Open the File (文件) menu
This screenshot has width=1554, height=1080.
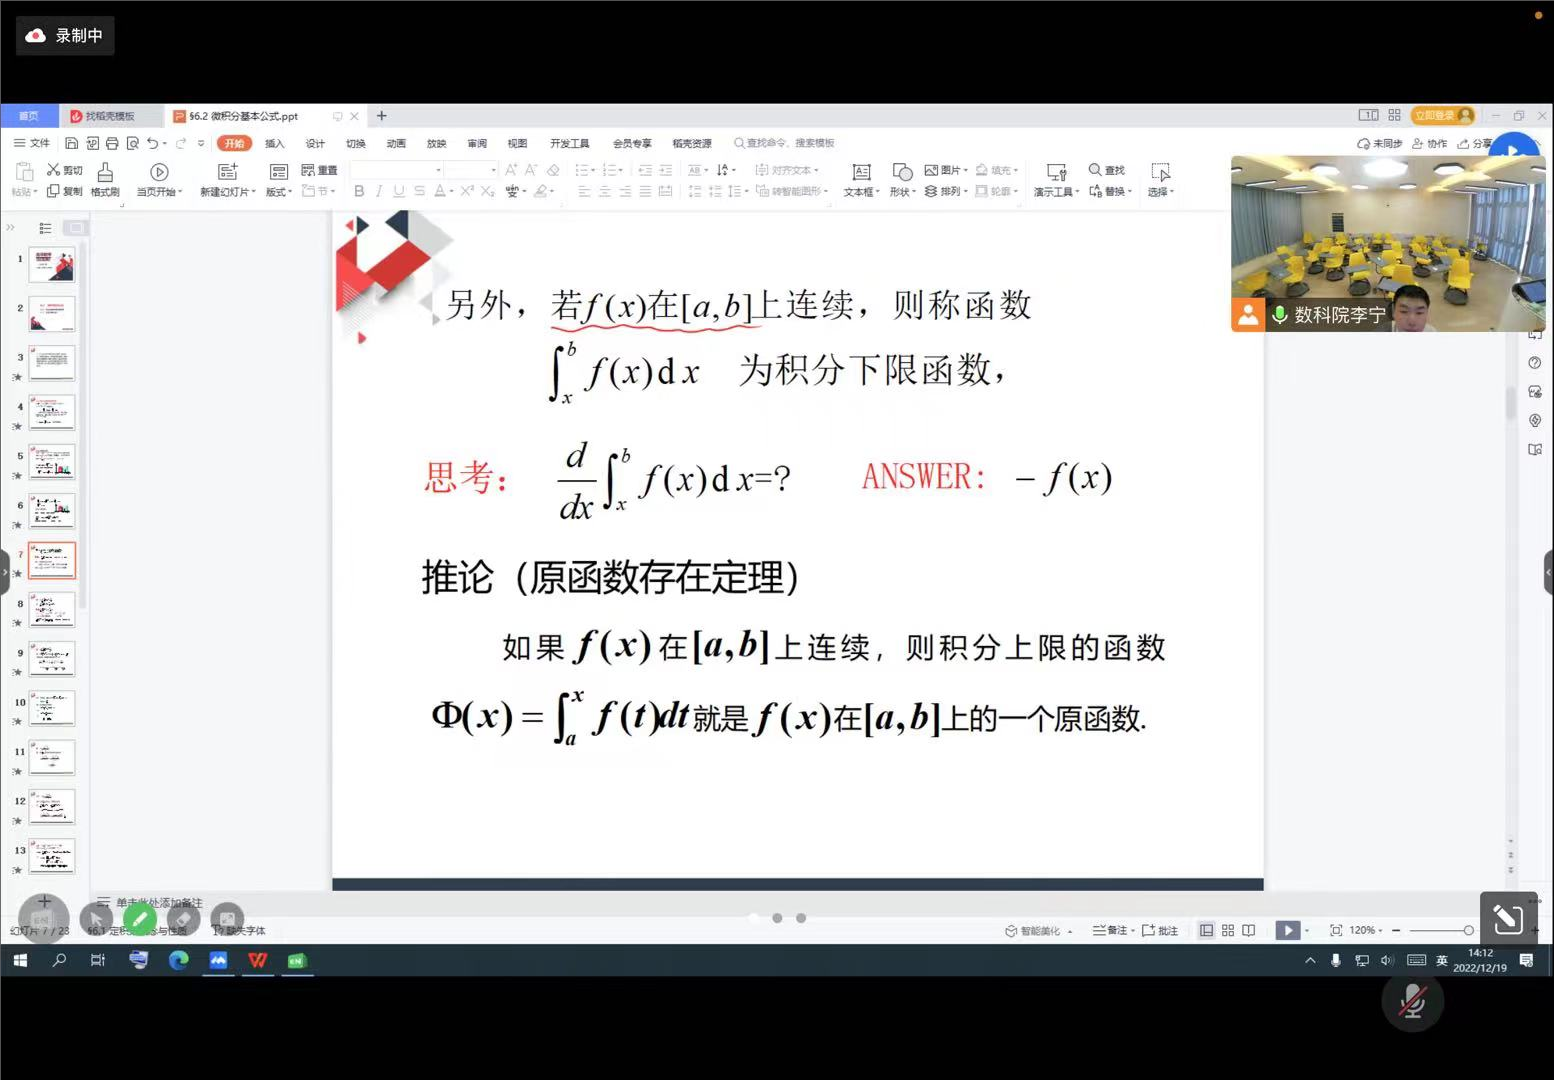click(x=32, y=143)
